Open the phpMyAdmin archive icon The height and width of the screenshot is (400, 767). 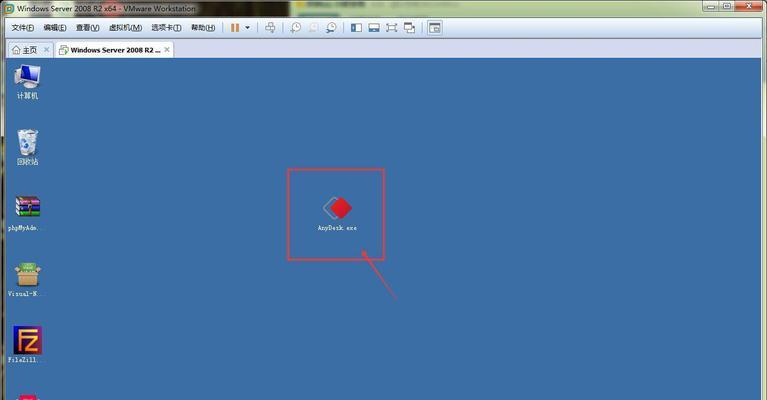point(27,208)
